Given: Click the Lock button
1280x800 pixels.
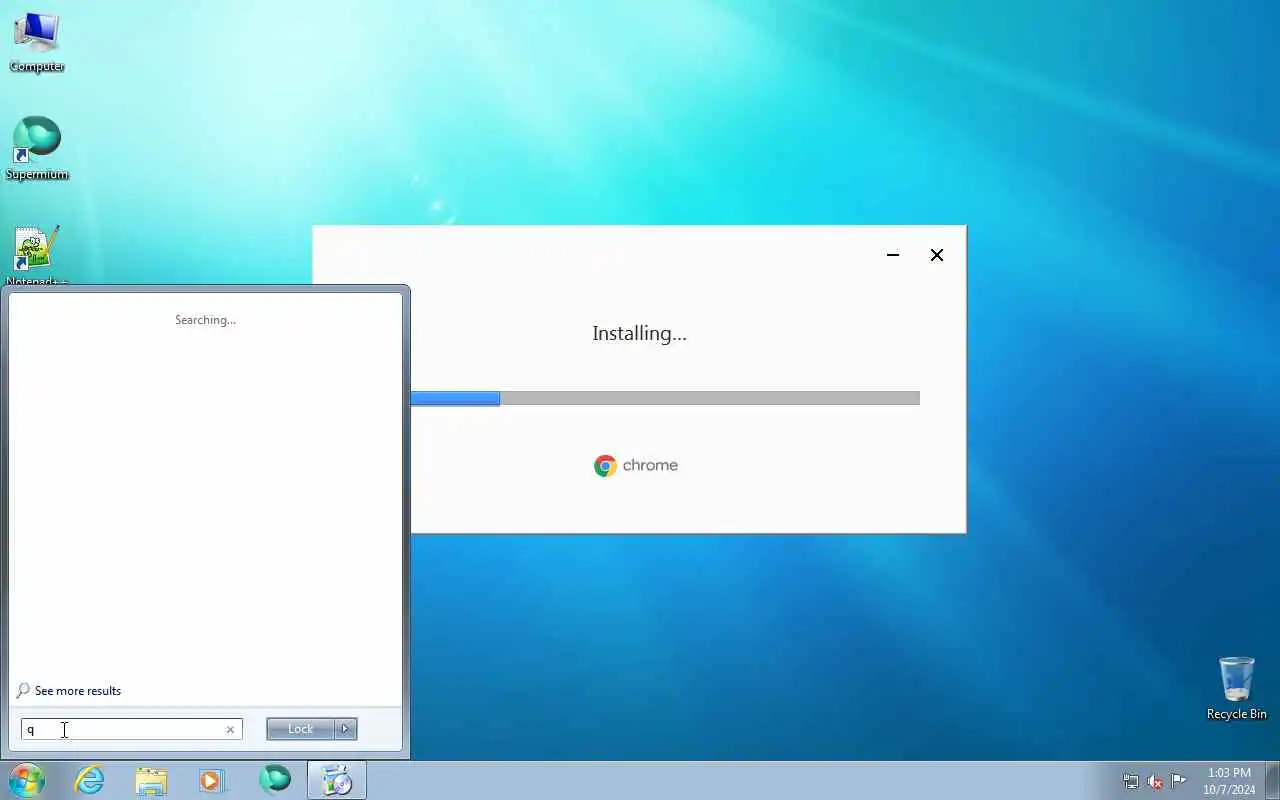Looking at the screenshot, I should tap(300, 729).
